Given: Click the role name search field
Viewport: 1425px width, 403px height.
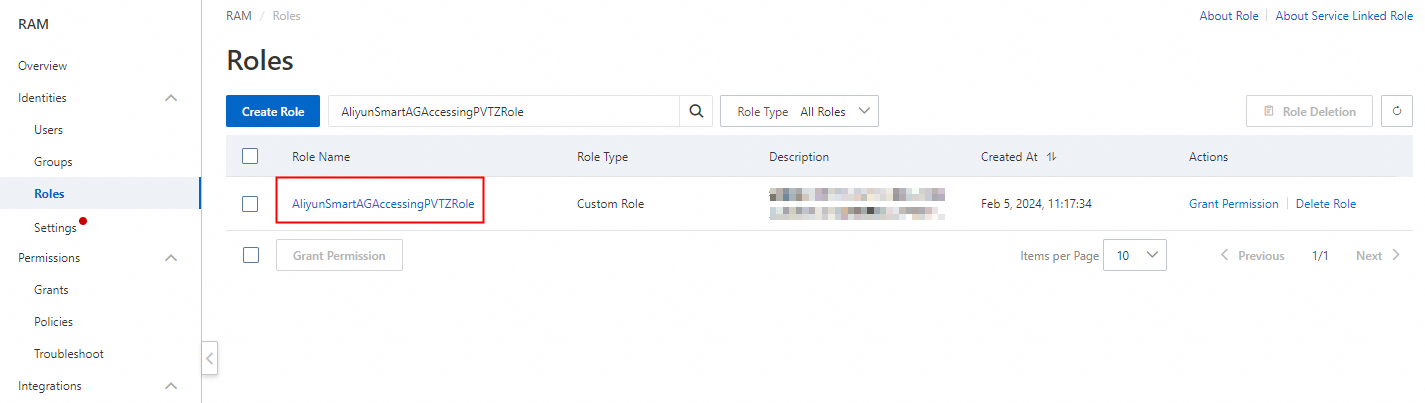Looking at the screenshot, I should [x=503, y=112].
